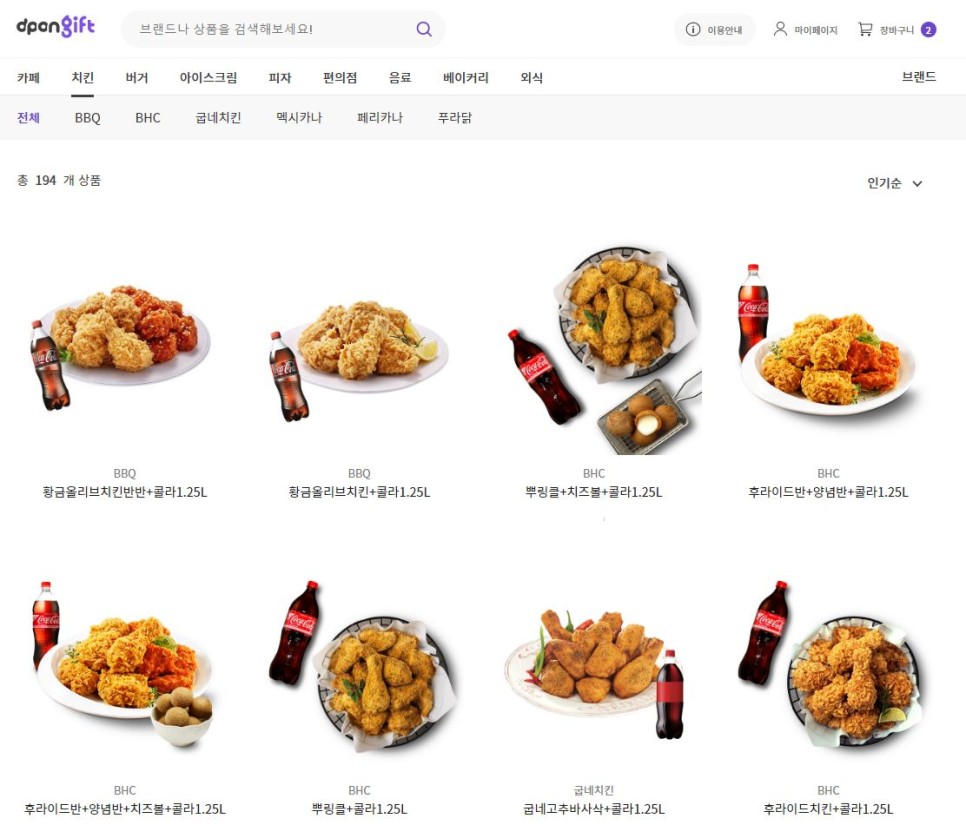Select the 외식 category tab
This screenshot has width=966, height=825.
point(531,78)
